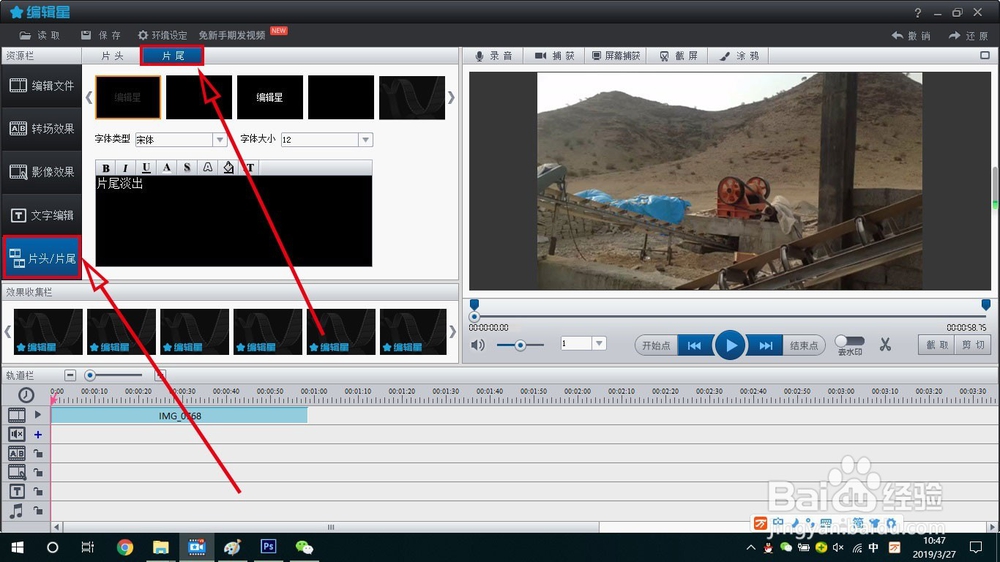Click the music note track icon
Image resolution: width=1000 pixels, height=562 pixels.
pos(17,511)
